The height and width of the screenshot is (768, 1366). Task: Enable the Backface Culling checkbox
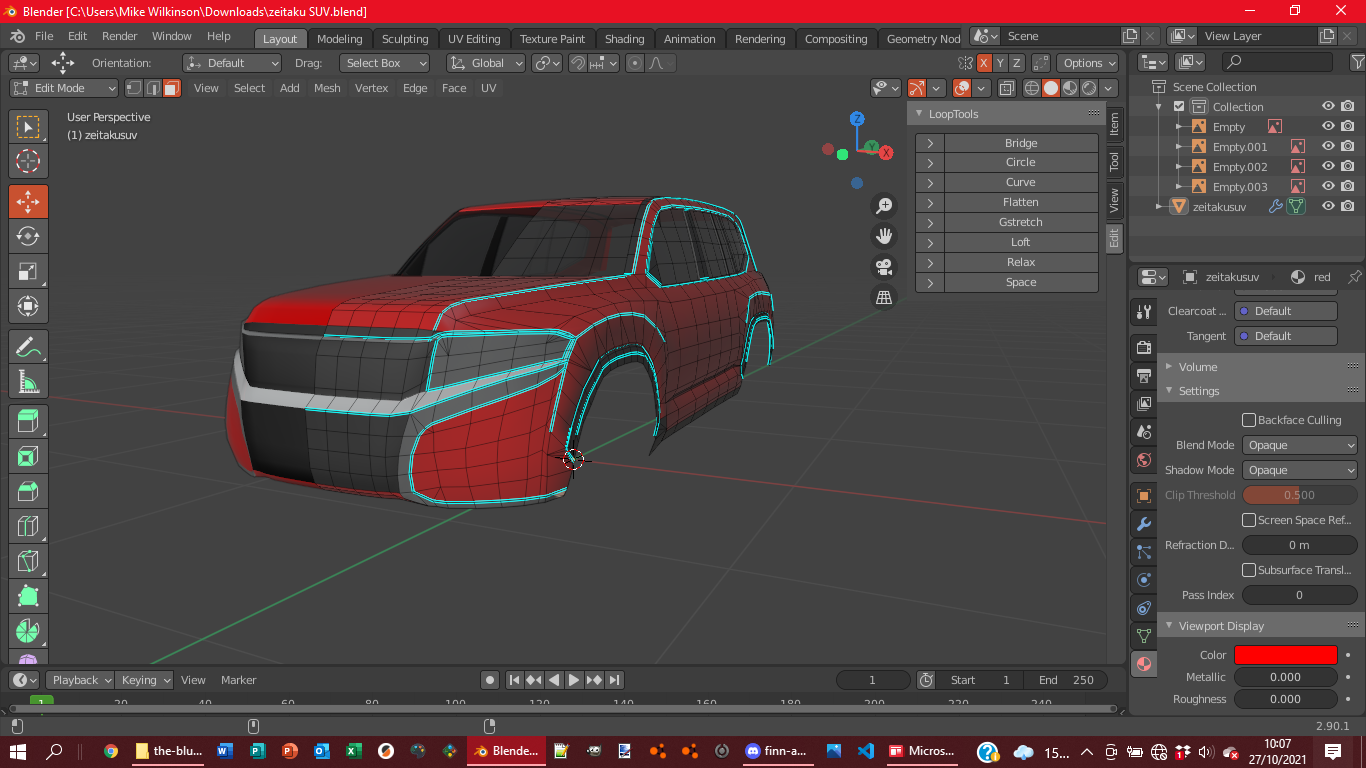click(1249, 420)
